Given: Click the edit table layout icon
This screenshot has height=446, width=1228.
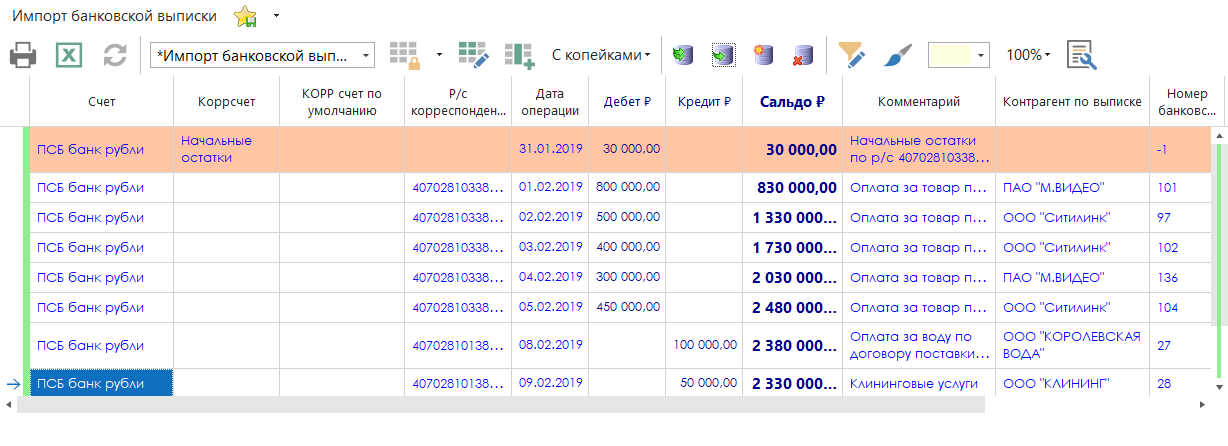Looking at the screenshot, I should [x=472, y=55].
